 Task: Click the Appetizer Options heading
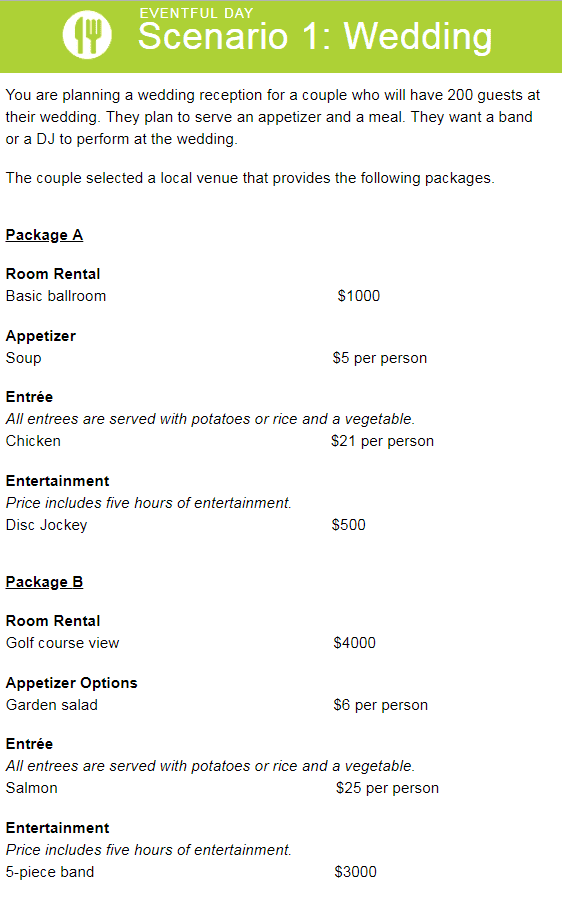72,683
